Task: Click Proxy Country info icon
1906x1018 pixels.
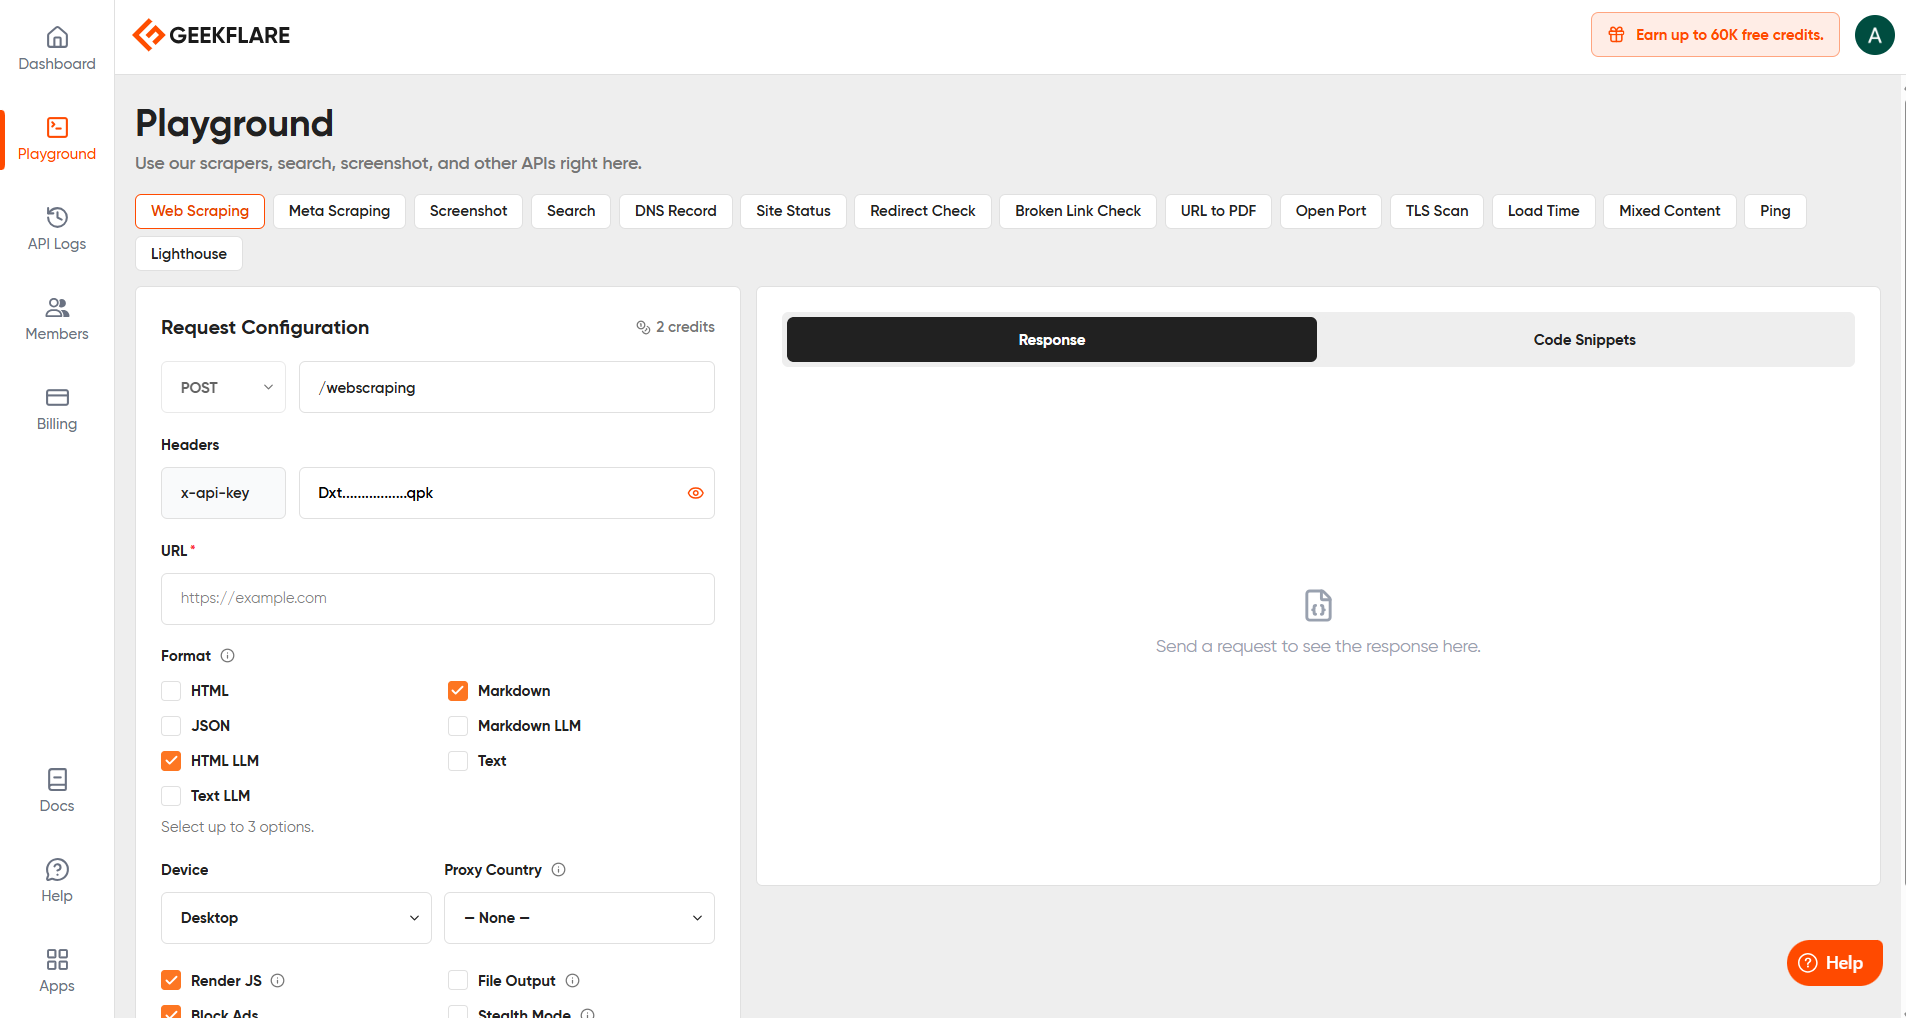Action: [559, 870]
